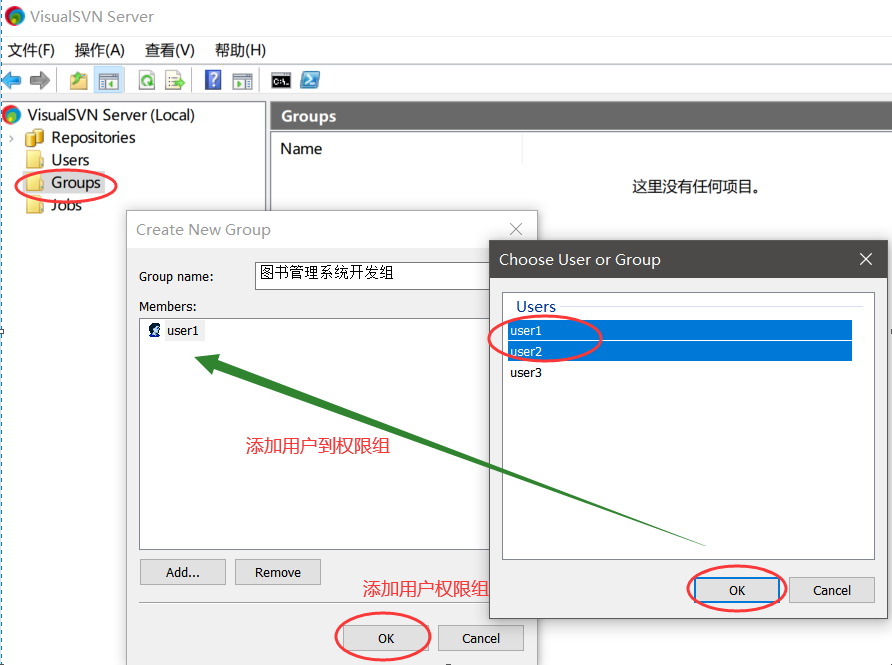
Task: Select the Groups tree item
Action: pyautogui.click(x=76, y=183)
